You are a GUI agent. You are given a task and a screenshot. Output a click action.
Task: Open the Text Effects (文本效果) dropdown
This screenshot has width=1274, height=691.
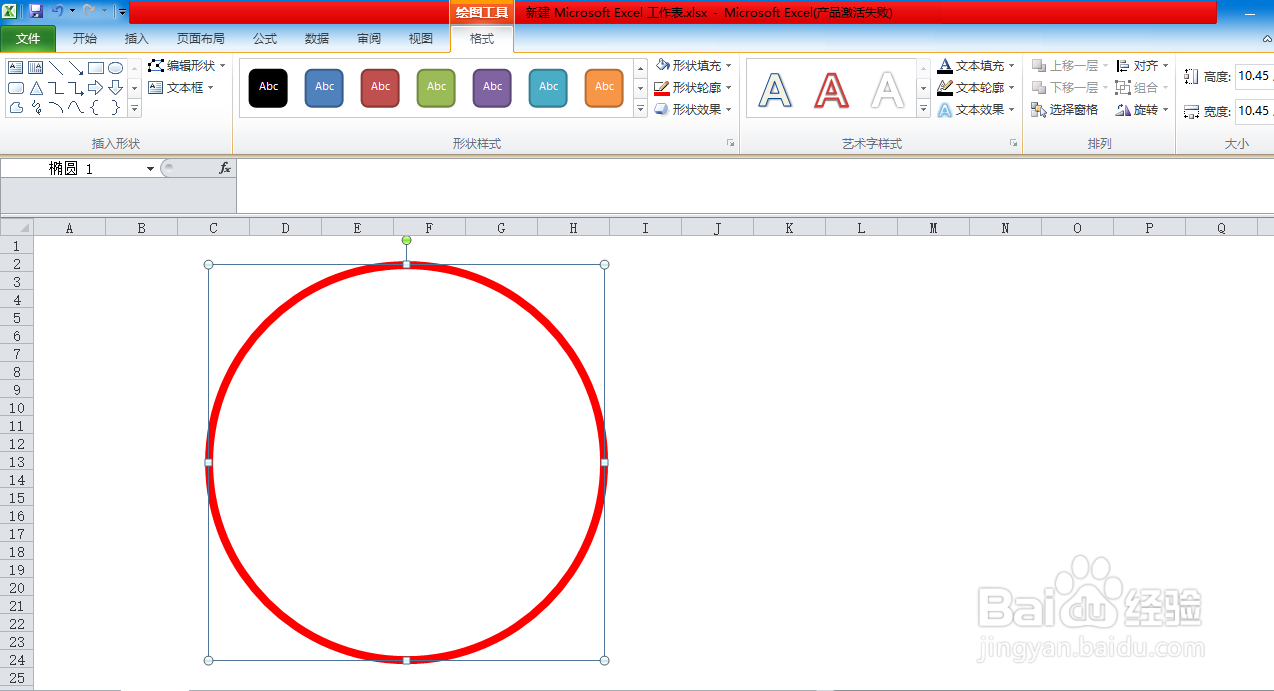[x=977, y=110]
